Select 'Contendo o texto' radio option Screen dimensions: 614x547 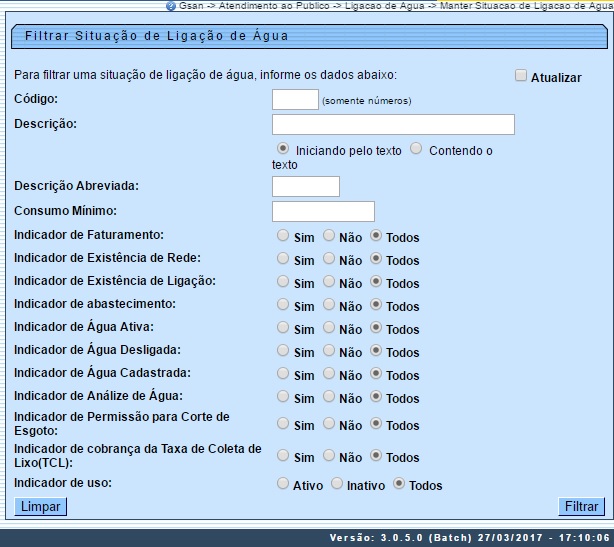[416, 148]
